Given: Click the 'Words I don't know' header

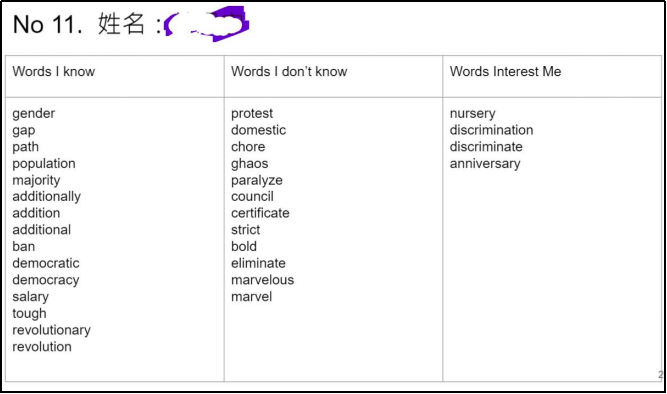Looking at the screenshot, I should coord(289,71).
